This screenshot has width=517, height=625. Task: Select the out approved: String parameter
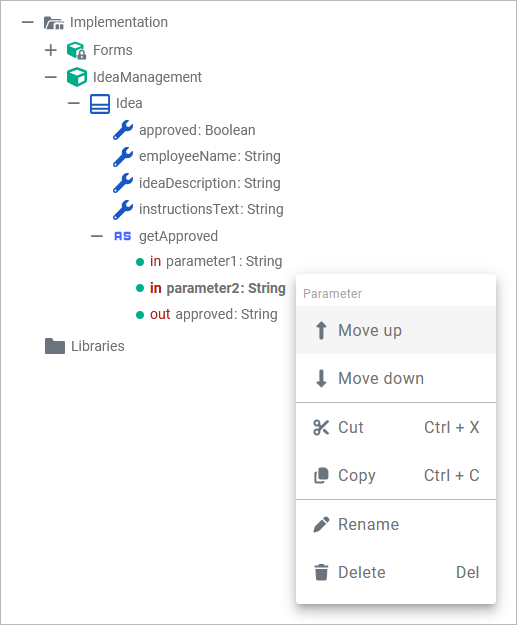click(214, 314)
